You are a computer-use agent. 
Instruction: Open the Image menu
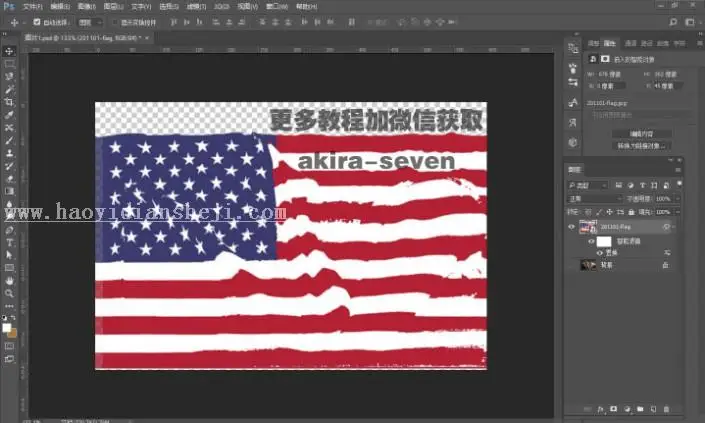coord(87,7)
